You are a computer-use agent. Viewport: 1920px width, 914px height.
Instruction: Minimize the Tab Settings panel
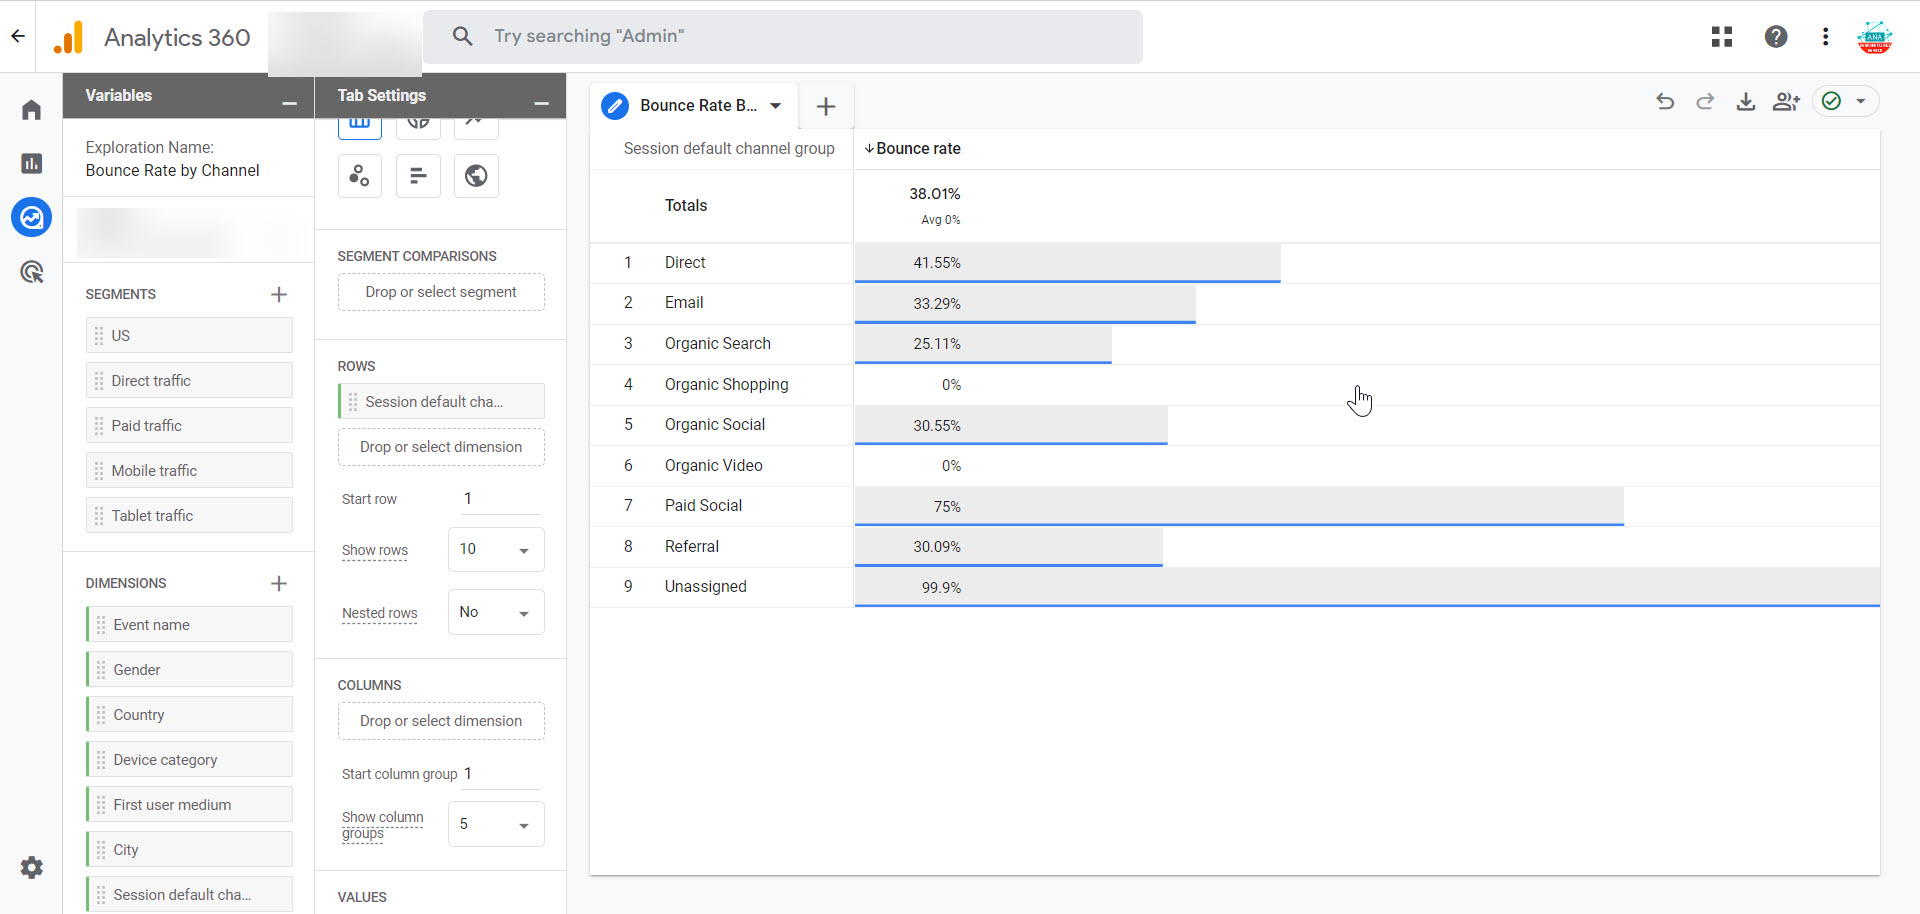click(x=541, y=103)
